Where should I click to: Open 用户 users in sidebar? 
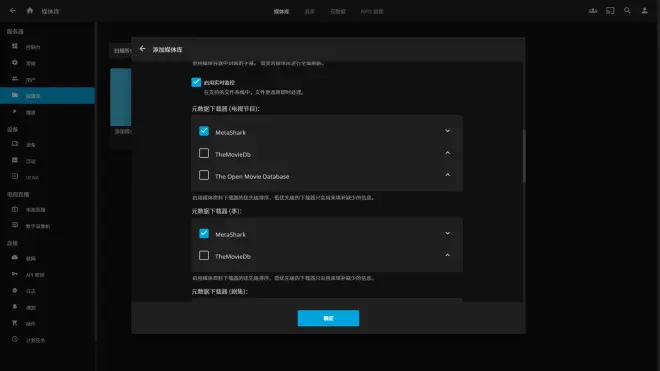[x=47, y=79]
